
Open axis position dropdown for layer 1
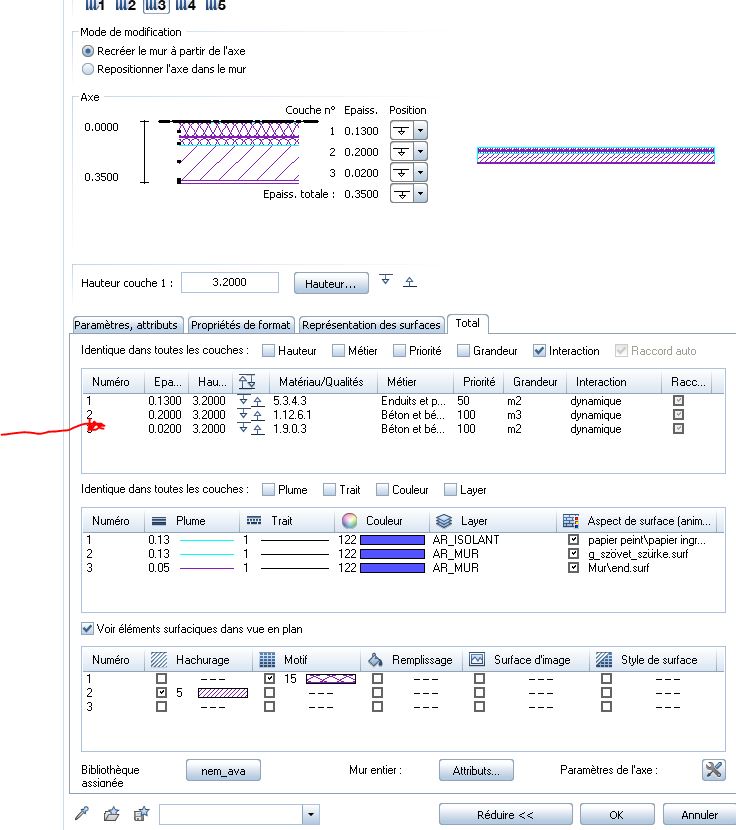420,130
